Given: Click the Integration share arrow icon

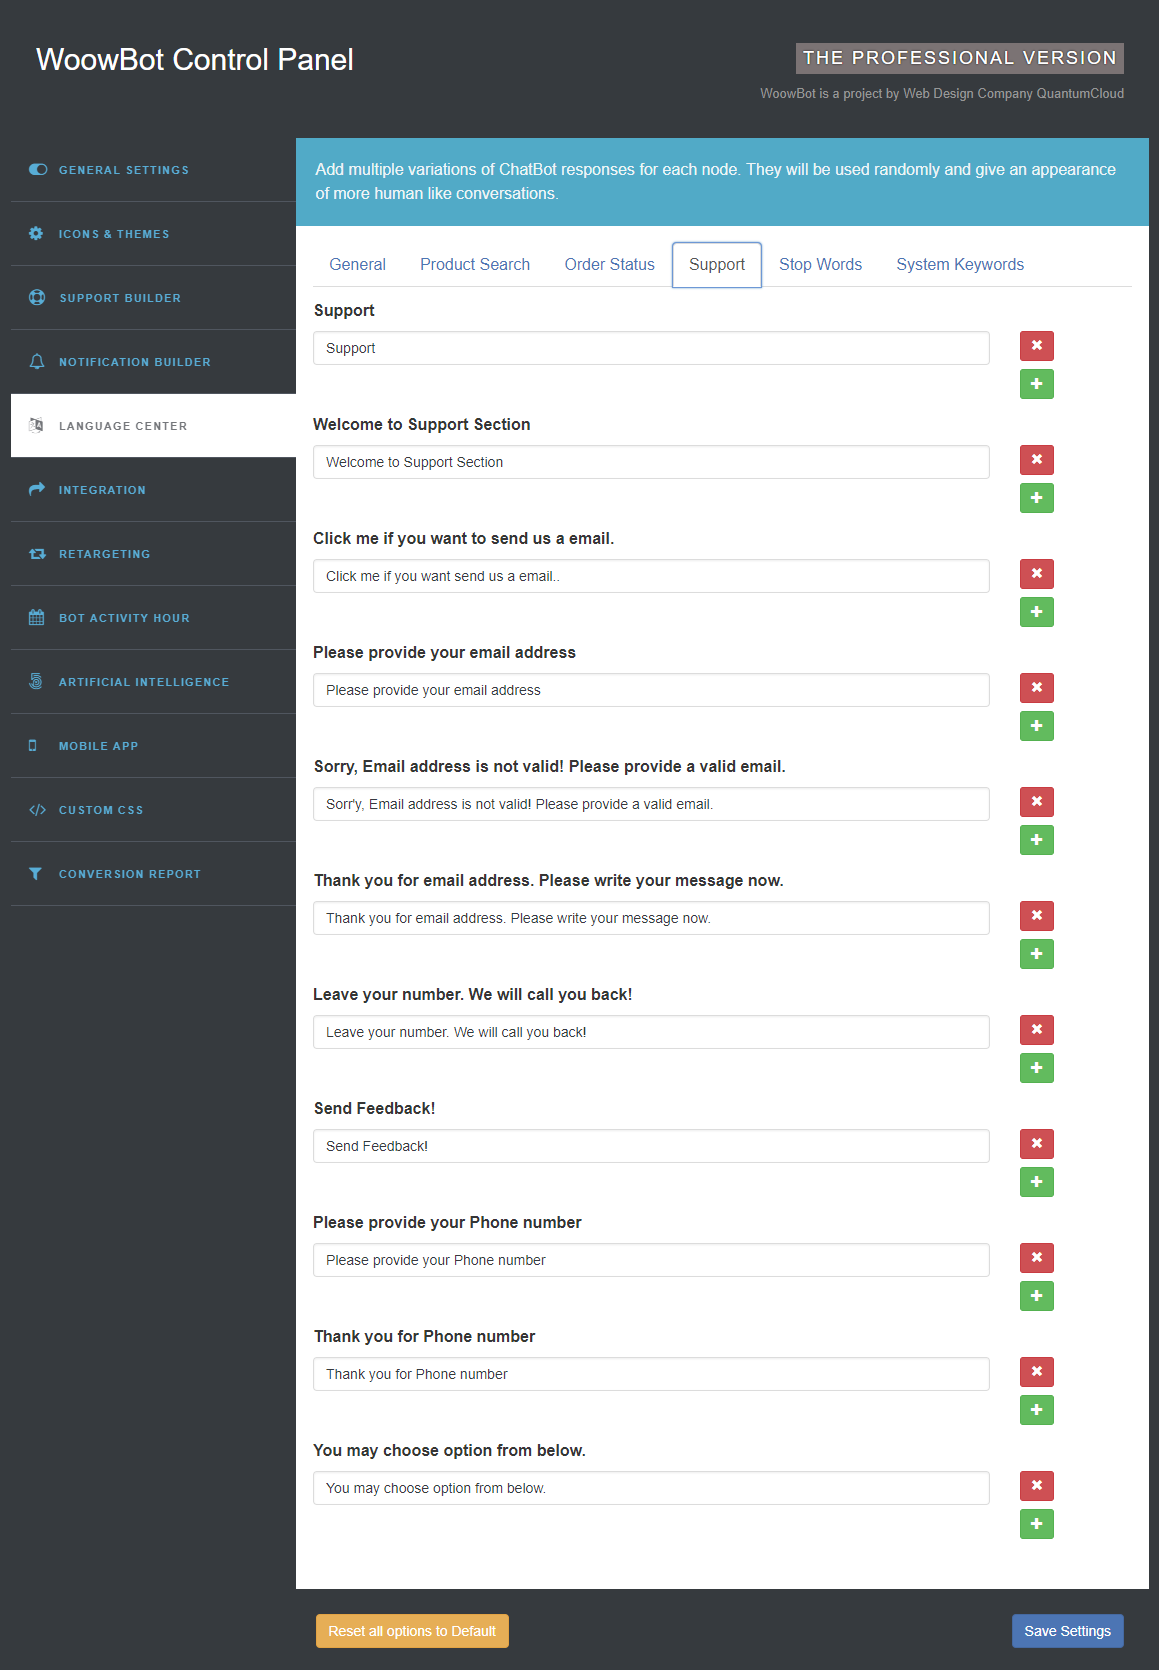Looking at the screenshot, I should click(x=37, y=489).
